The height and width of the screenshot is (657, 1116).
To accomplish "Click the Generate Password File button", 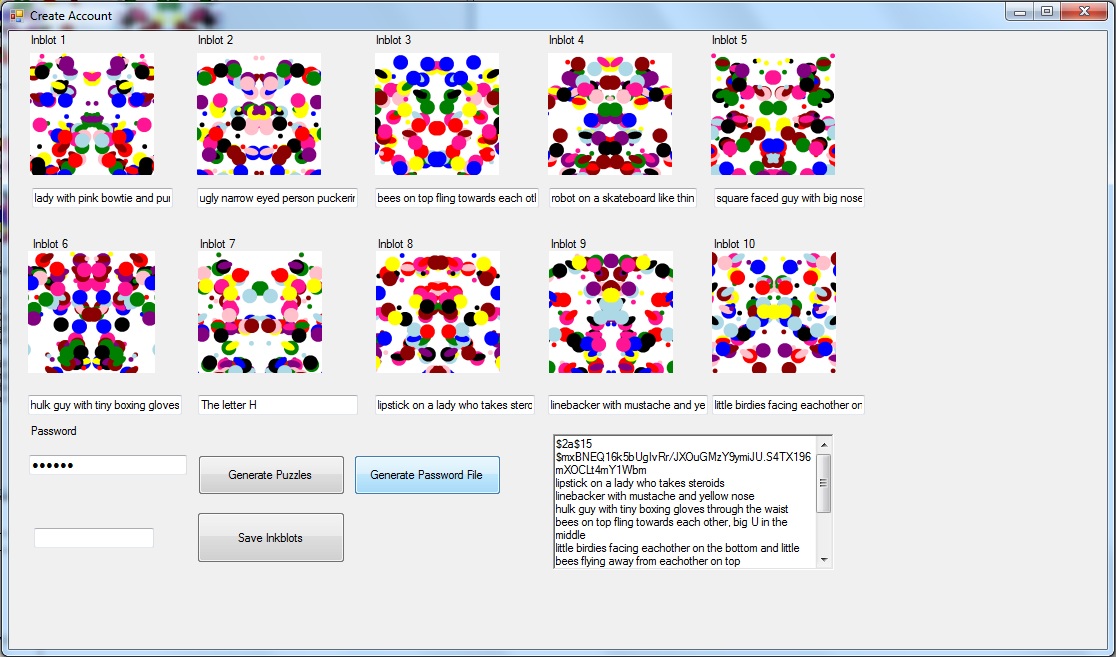I will [x=427, y=475].
